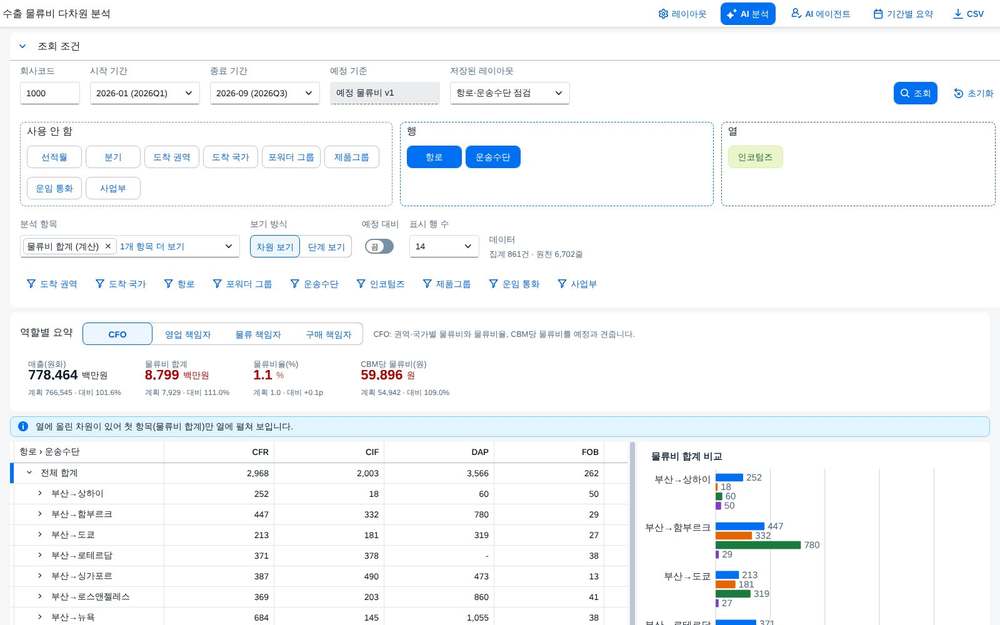Open the 운임 통화 filter
The image size is (1000, 625).
(x=514, y=284)
